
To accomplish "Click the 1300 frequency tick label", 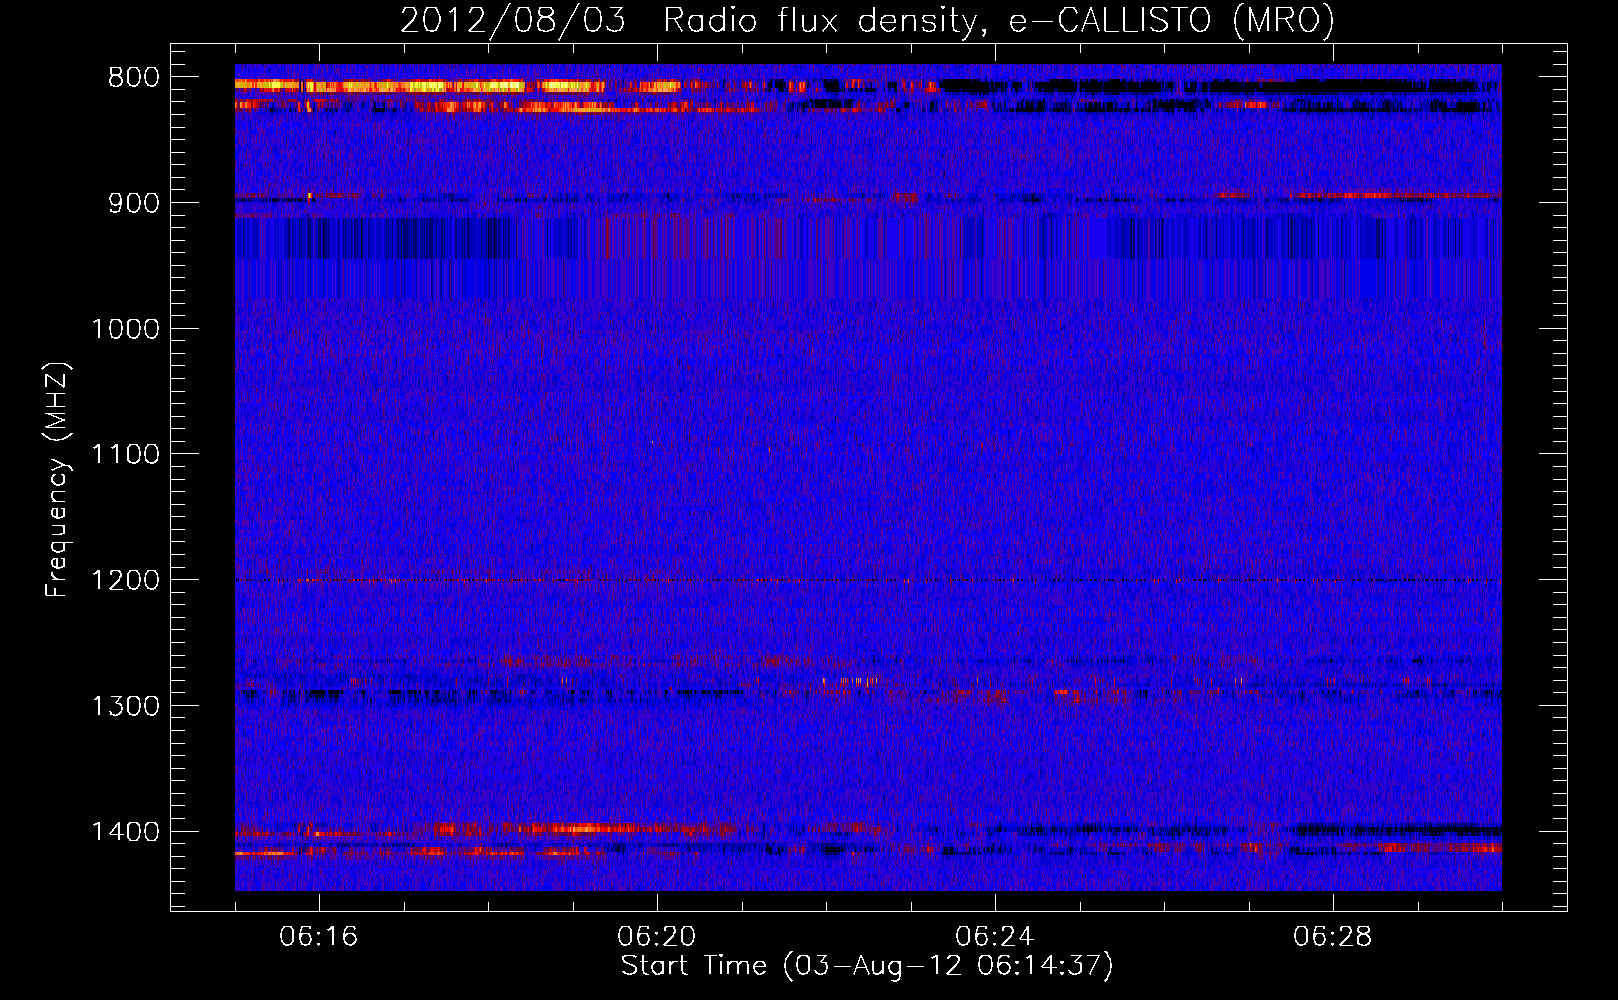I will coord(125,706).
